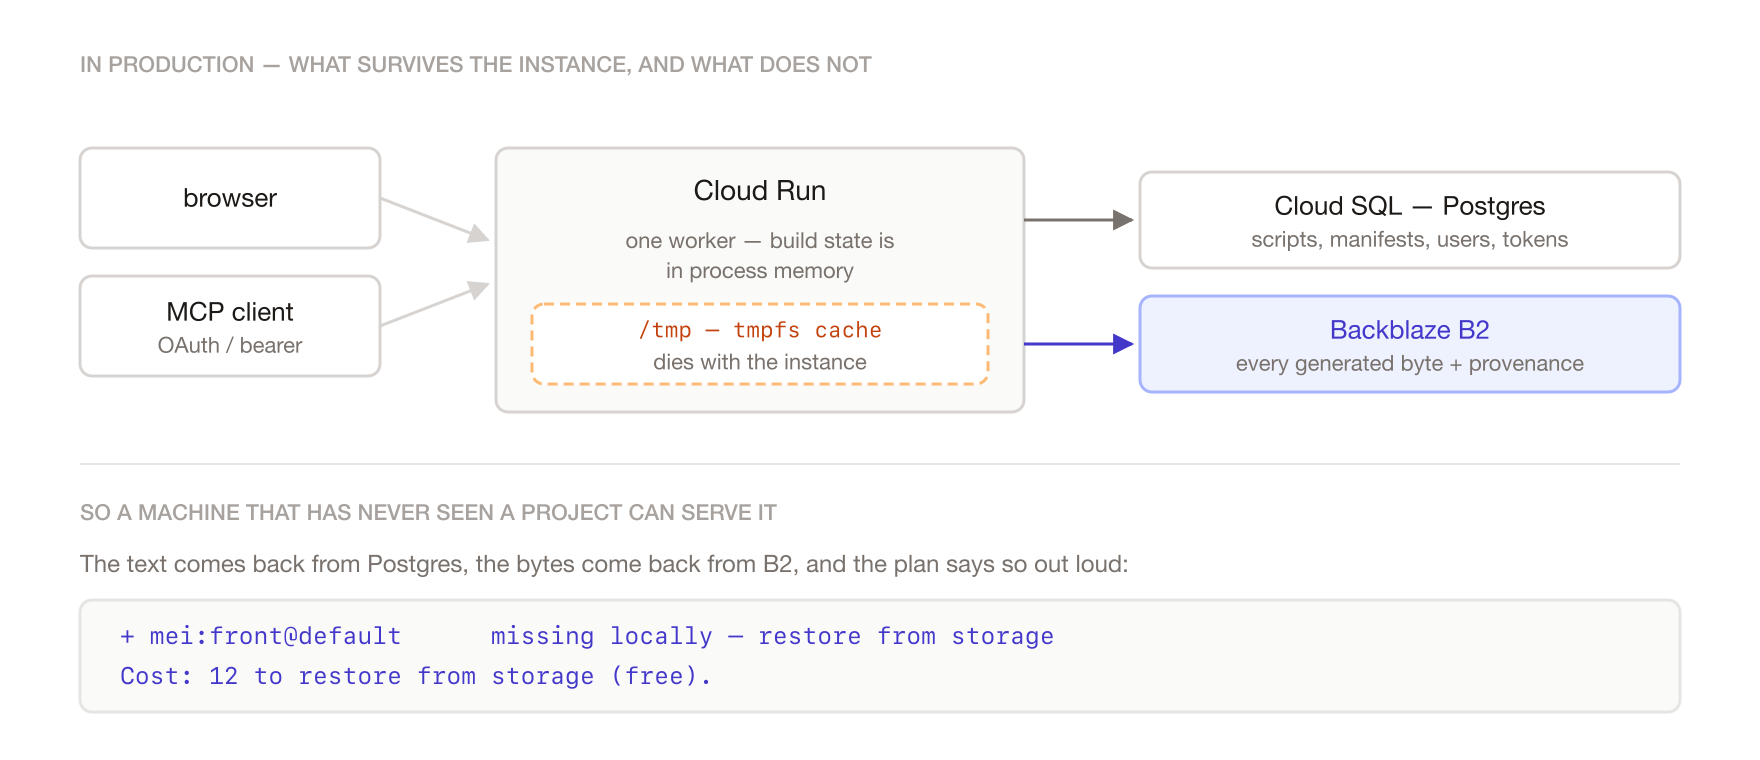The width and height of the screenshot is (1760, 760).
Task: Click 'OAuth / bearer' subtitle text
Action: tap(230, 346)
